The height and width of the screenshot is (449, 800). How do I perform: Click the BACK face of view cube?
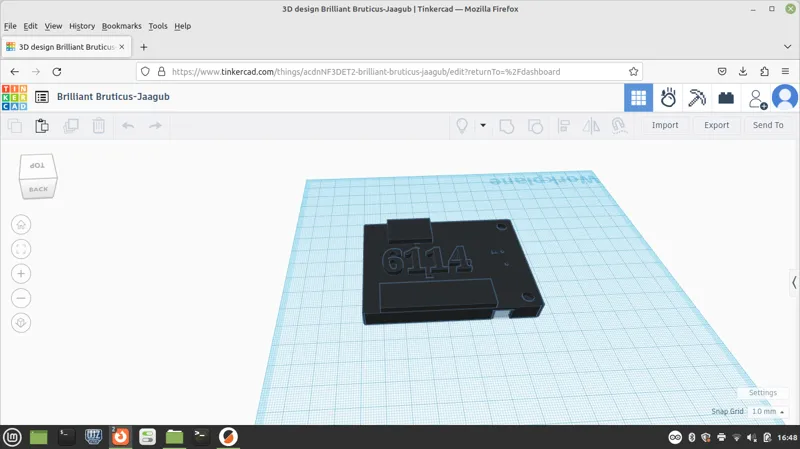pyautogui.click(x=38, y=189)
